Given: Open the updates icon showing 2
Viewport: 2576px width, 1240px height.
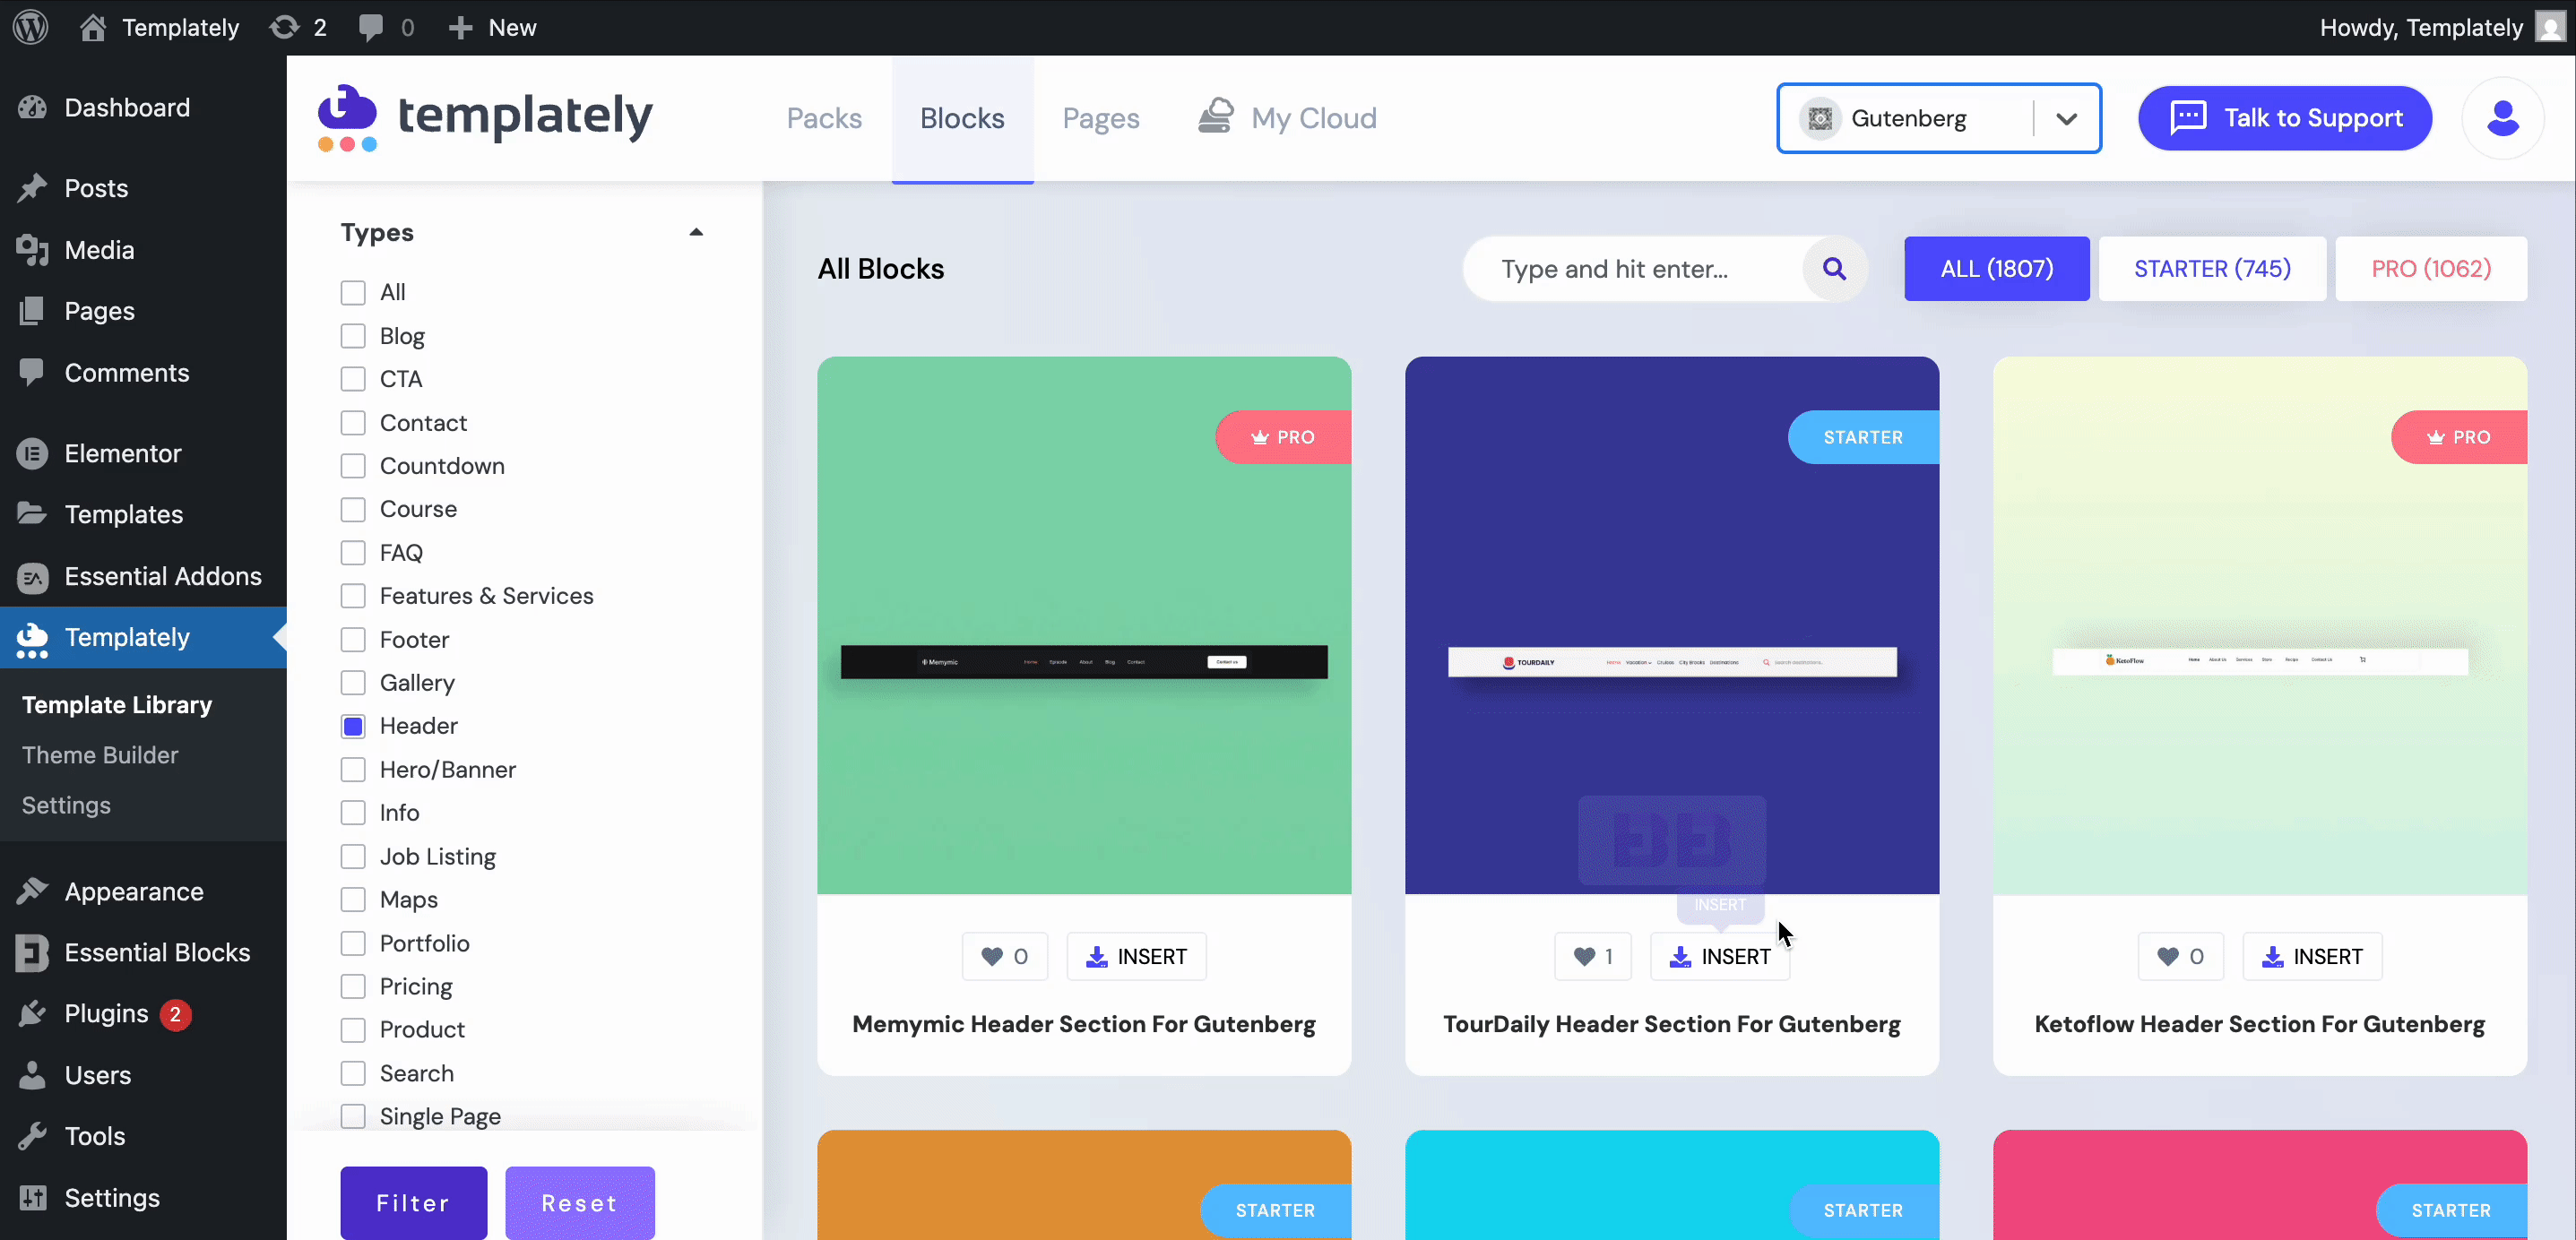Looking at the screenshot, I should click(x=285, y=27).
